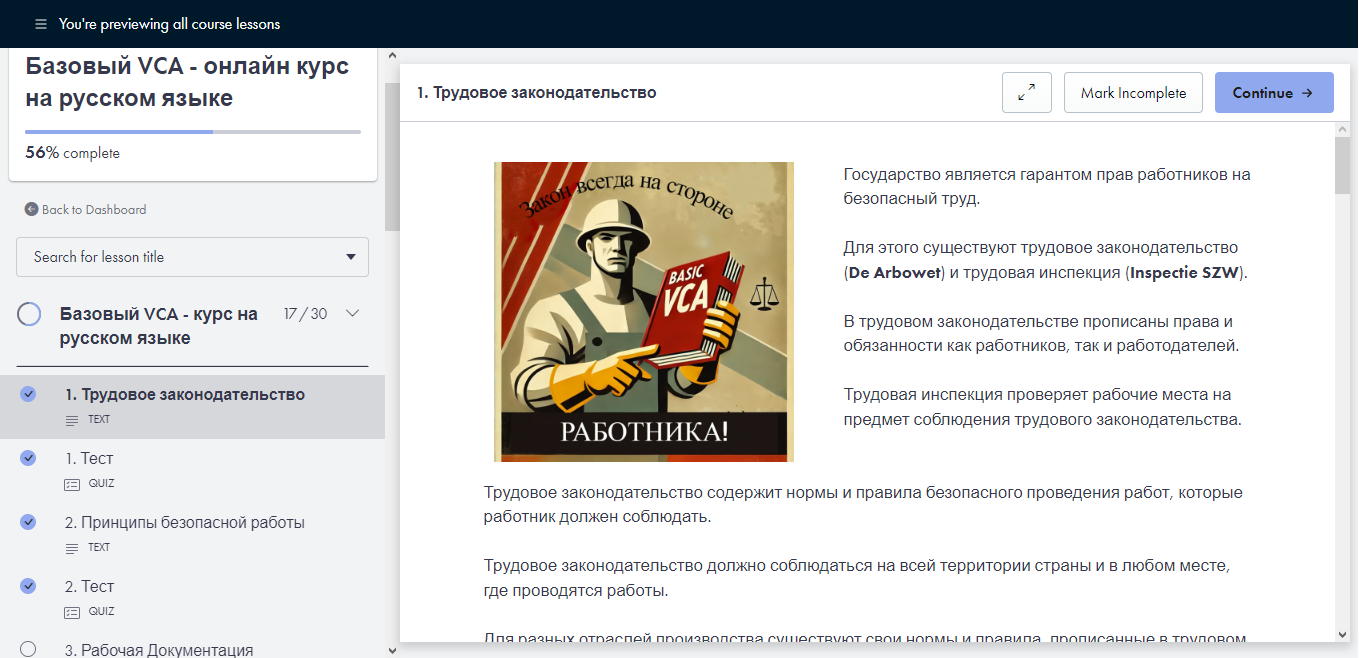Image resolution: width=1366 pixels, height=658 pixels.
Task: Toggle empty circle for 3. Рабочая Документация
Action: point(28,649)
